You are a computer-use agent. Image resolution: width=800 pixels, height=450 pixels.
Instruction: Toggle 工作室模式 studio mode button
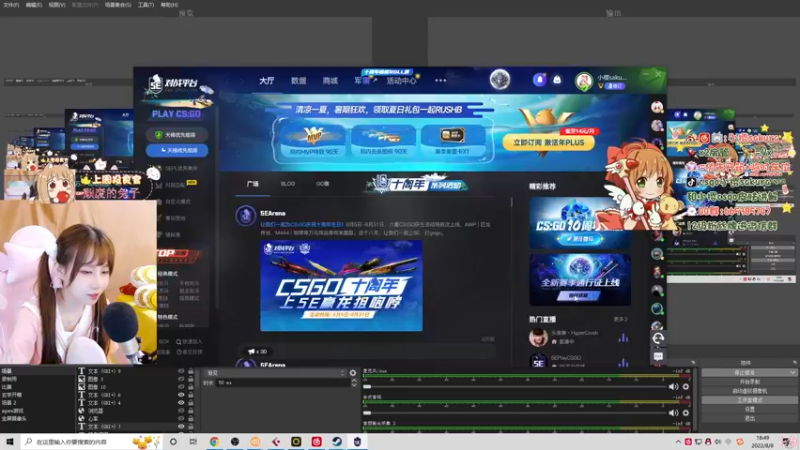pos(749,400)
